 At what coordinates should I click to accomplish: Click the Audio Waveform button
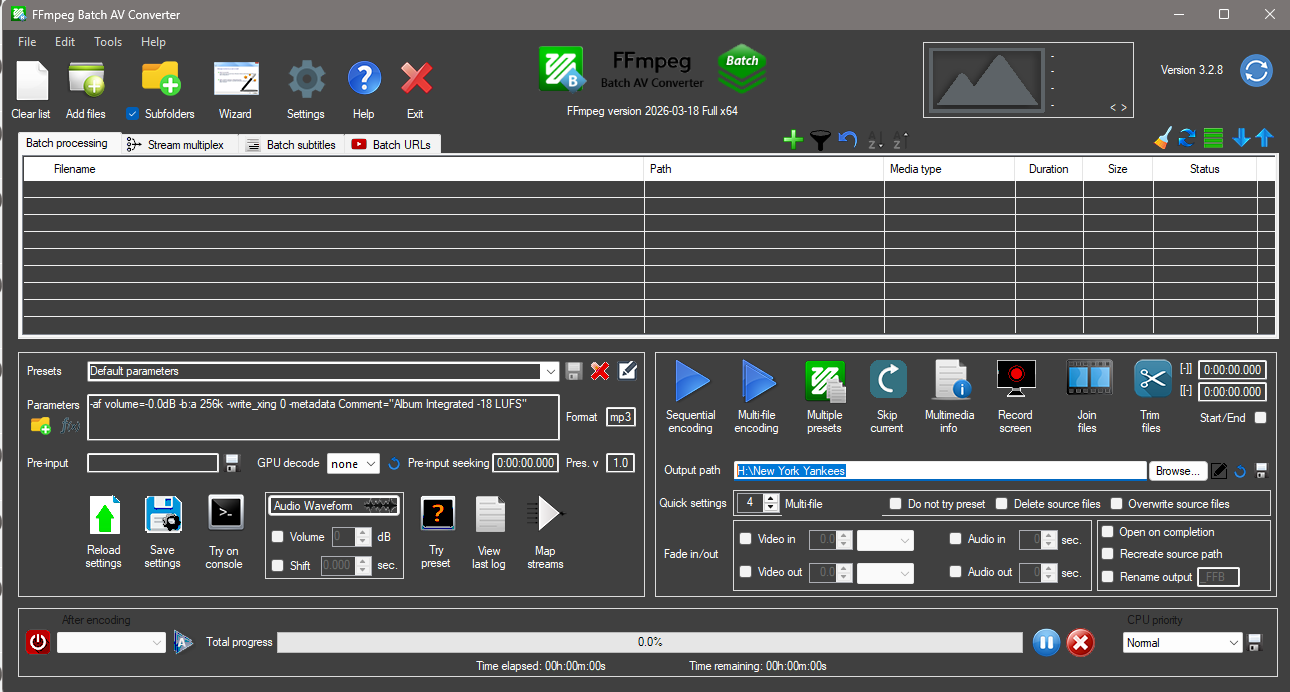coord(334,506)
